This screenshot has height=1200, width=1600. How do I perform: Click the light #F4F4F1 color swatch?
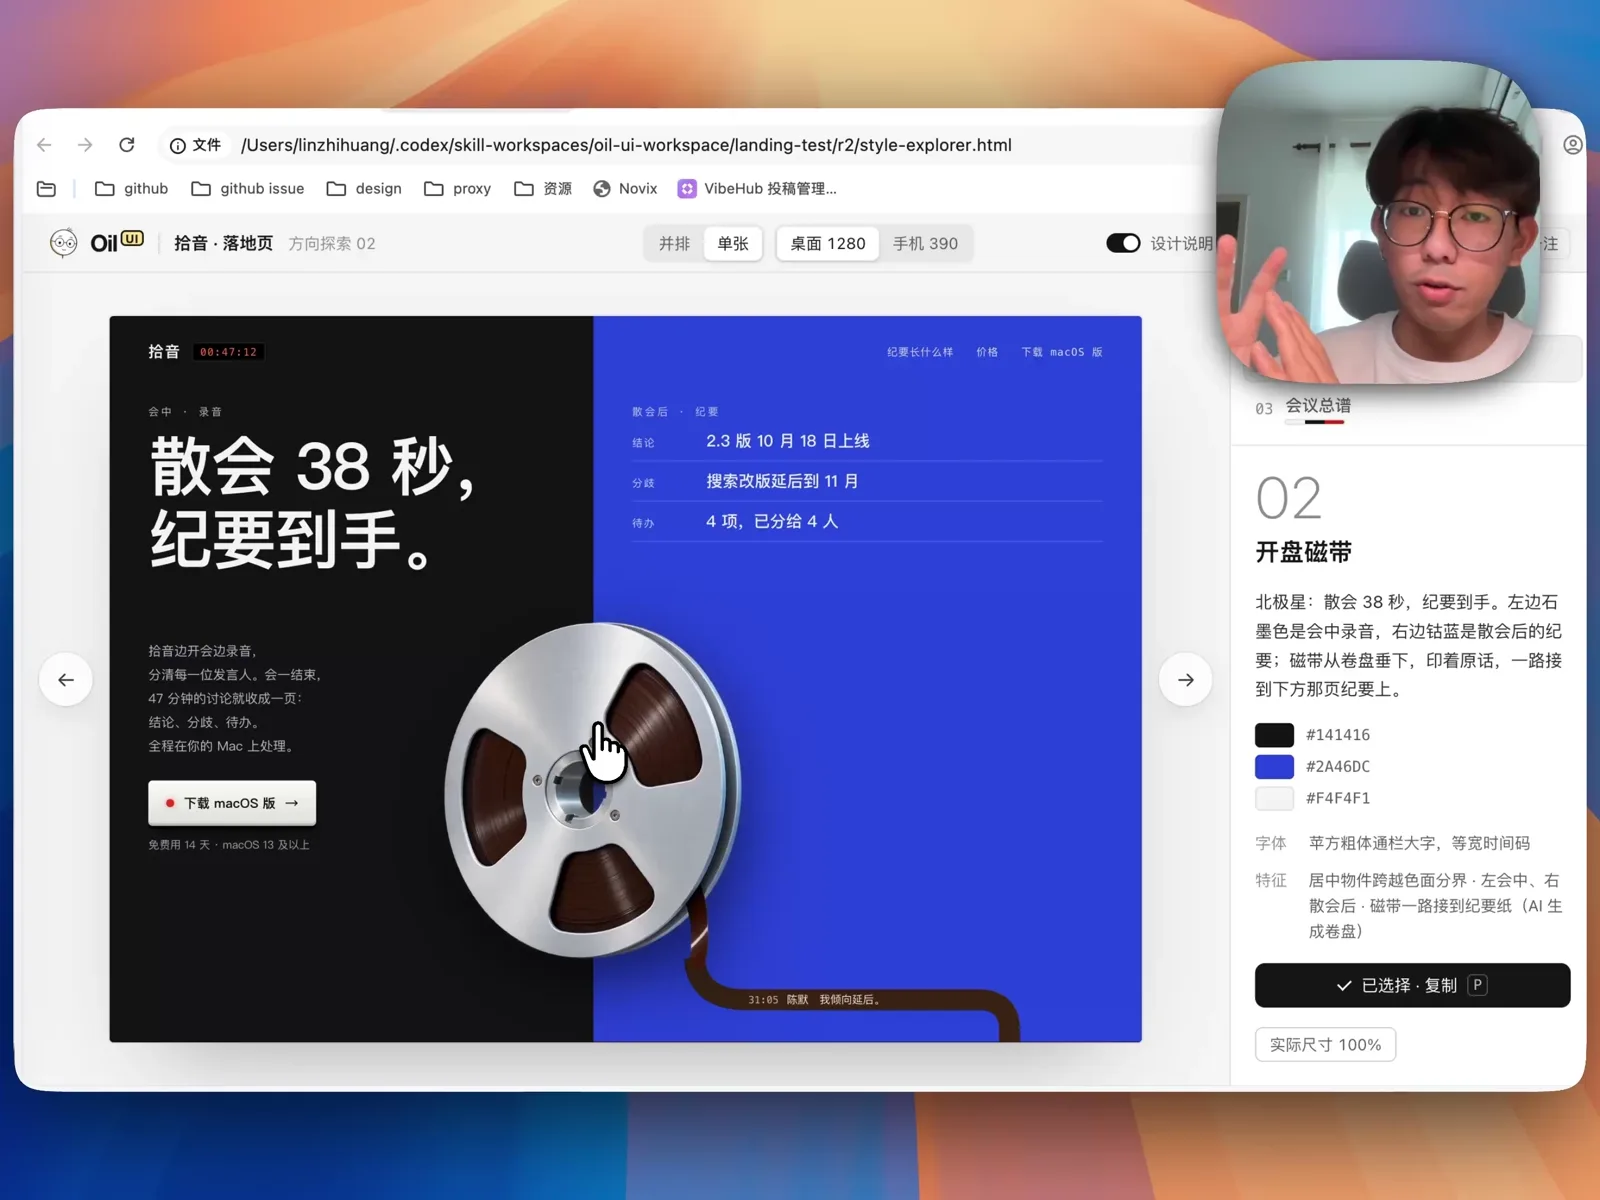1274,799
